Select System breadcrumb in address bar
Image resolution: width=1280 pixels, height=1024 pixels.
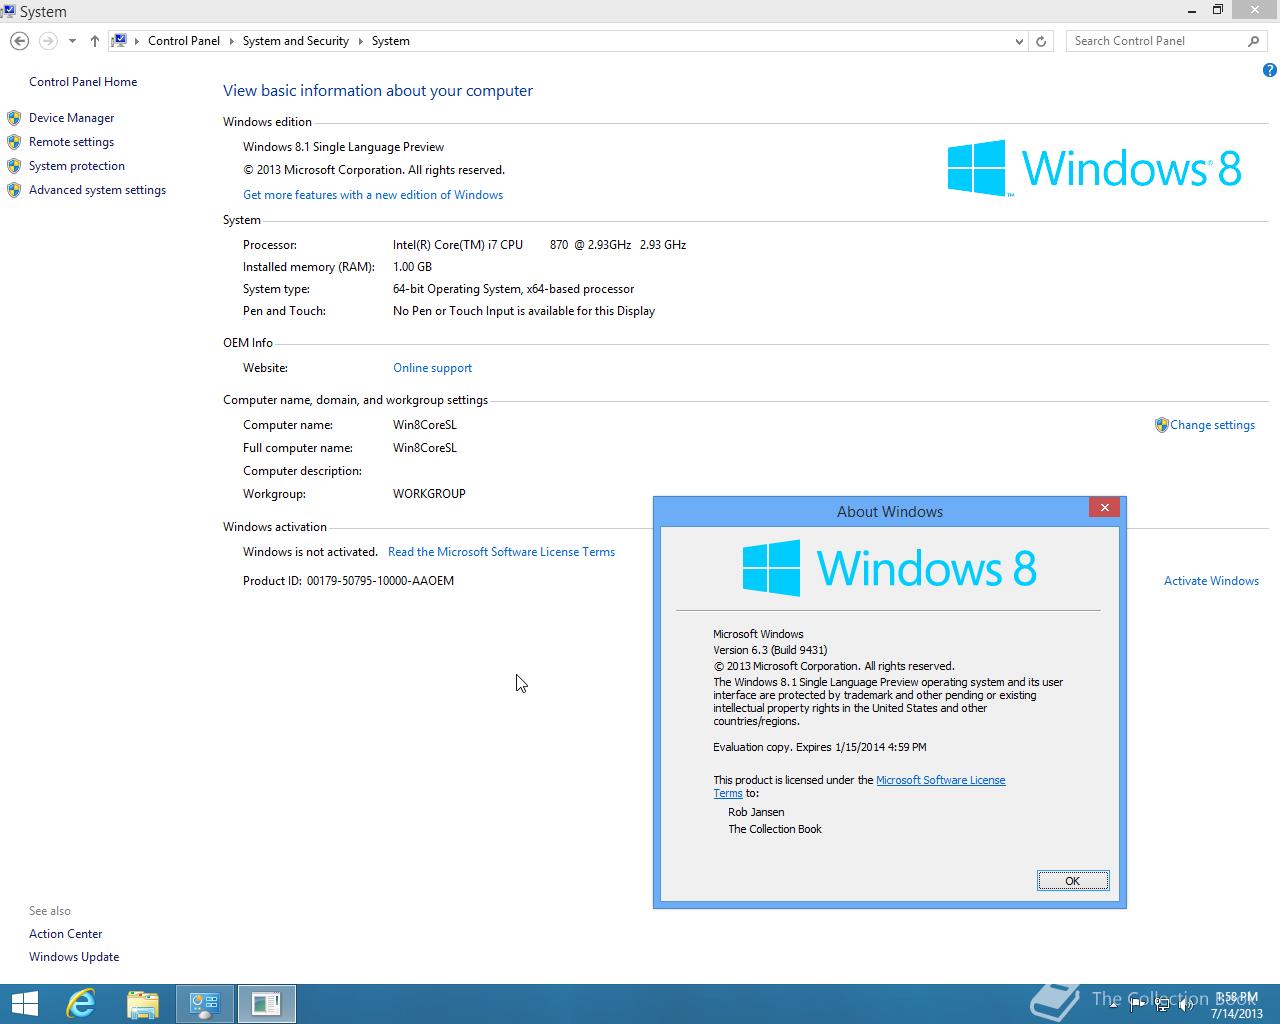[391, 41]
